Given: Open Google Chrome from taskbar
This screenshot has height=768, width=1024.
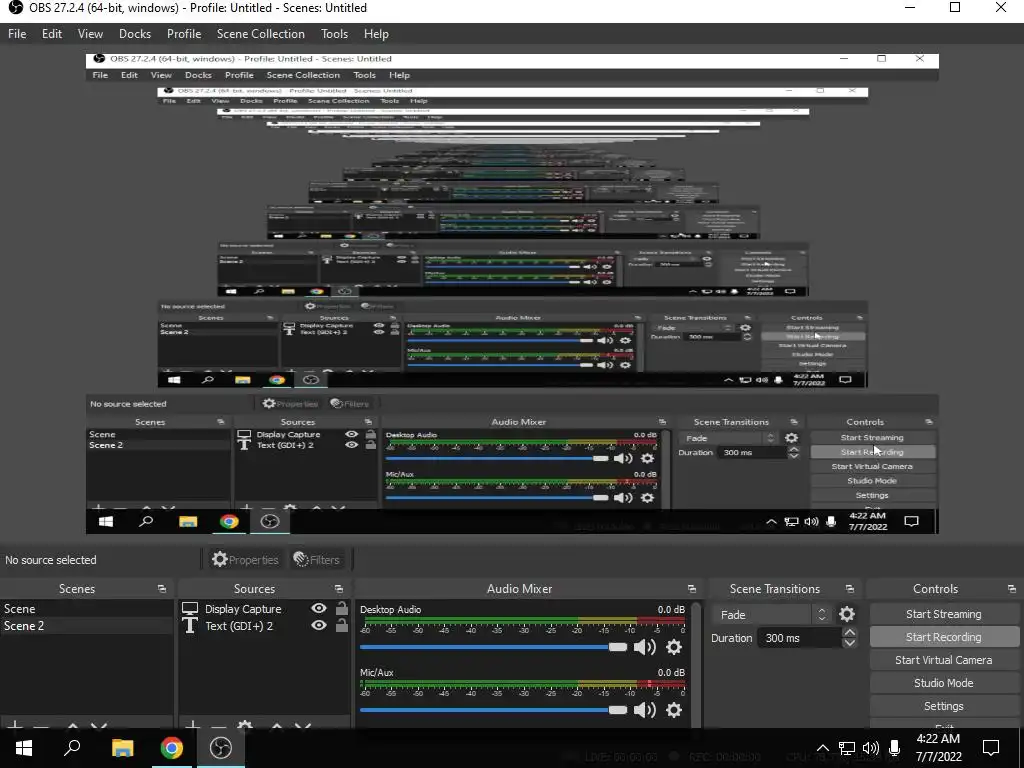Looking at the screenshot, I should click(172, 748).
